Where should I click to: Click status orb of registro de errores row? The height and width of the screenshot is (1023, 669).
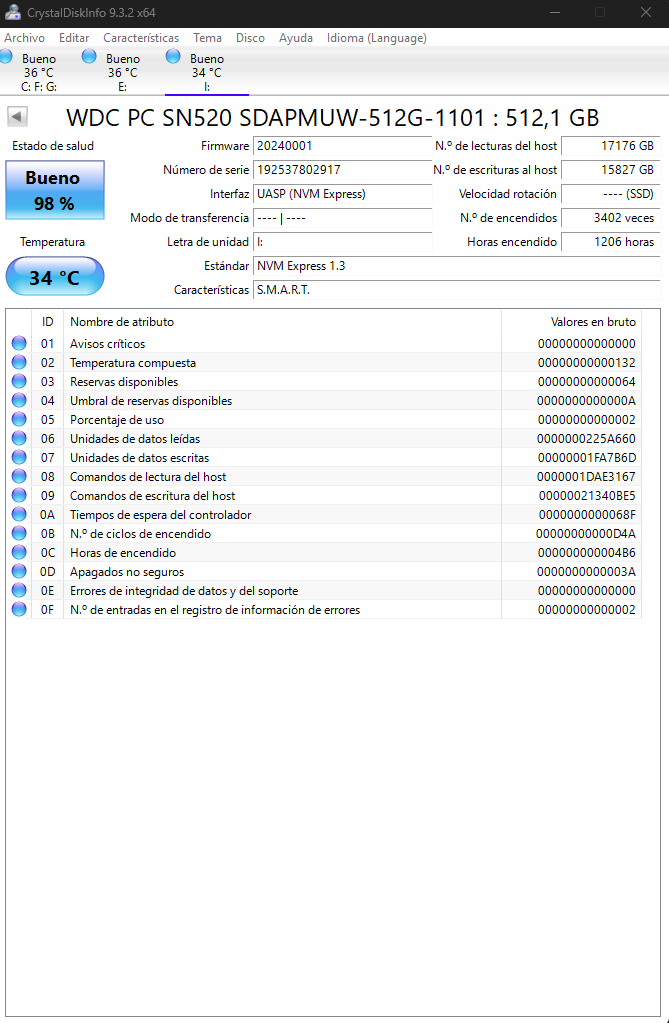(x=19, y=609)
